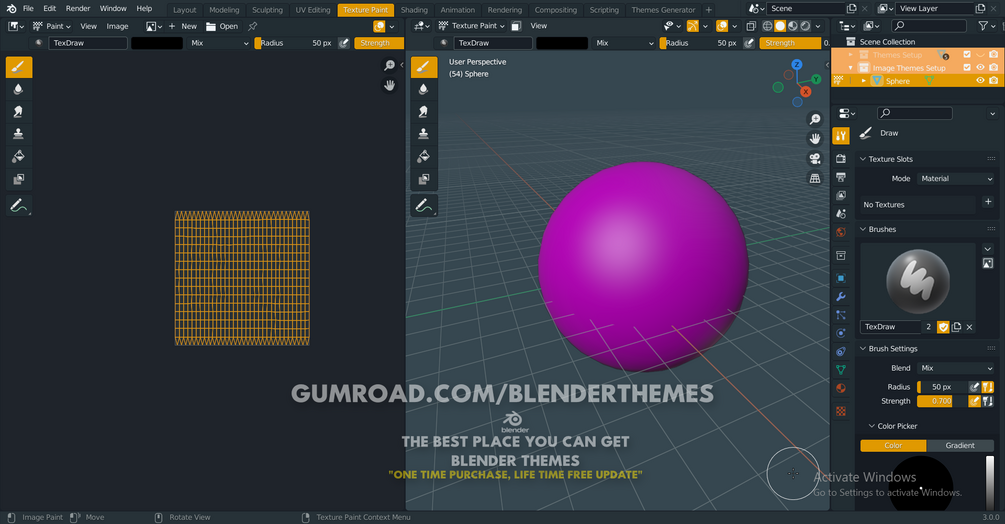Toggle radius pressure sensitivity in Brush Settings
This screenshot has height=524, width=1005.
[x=974, y=387]
